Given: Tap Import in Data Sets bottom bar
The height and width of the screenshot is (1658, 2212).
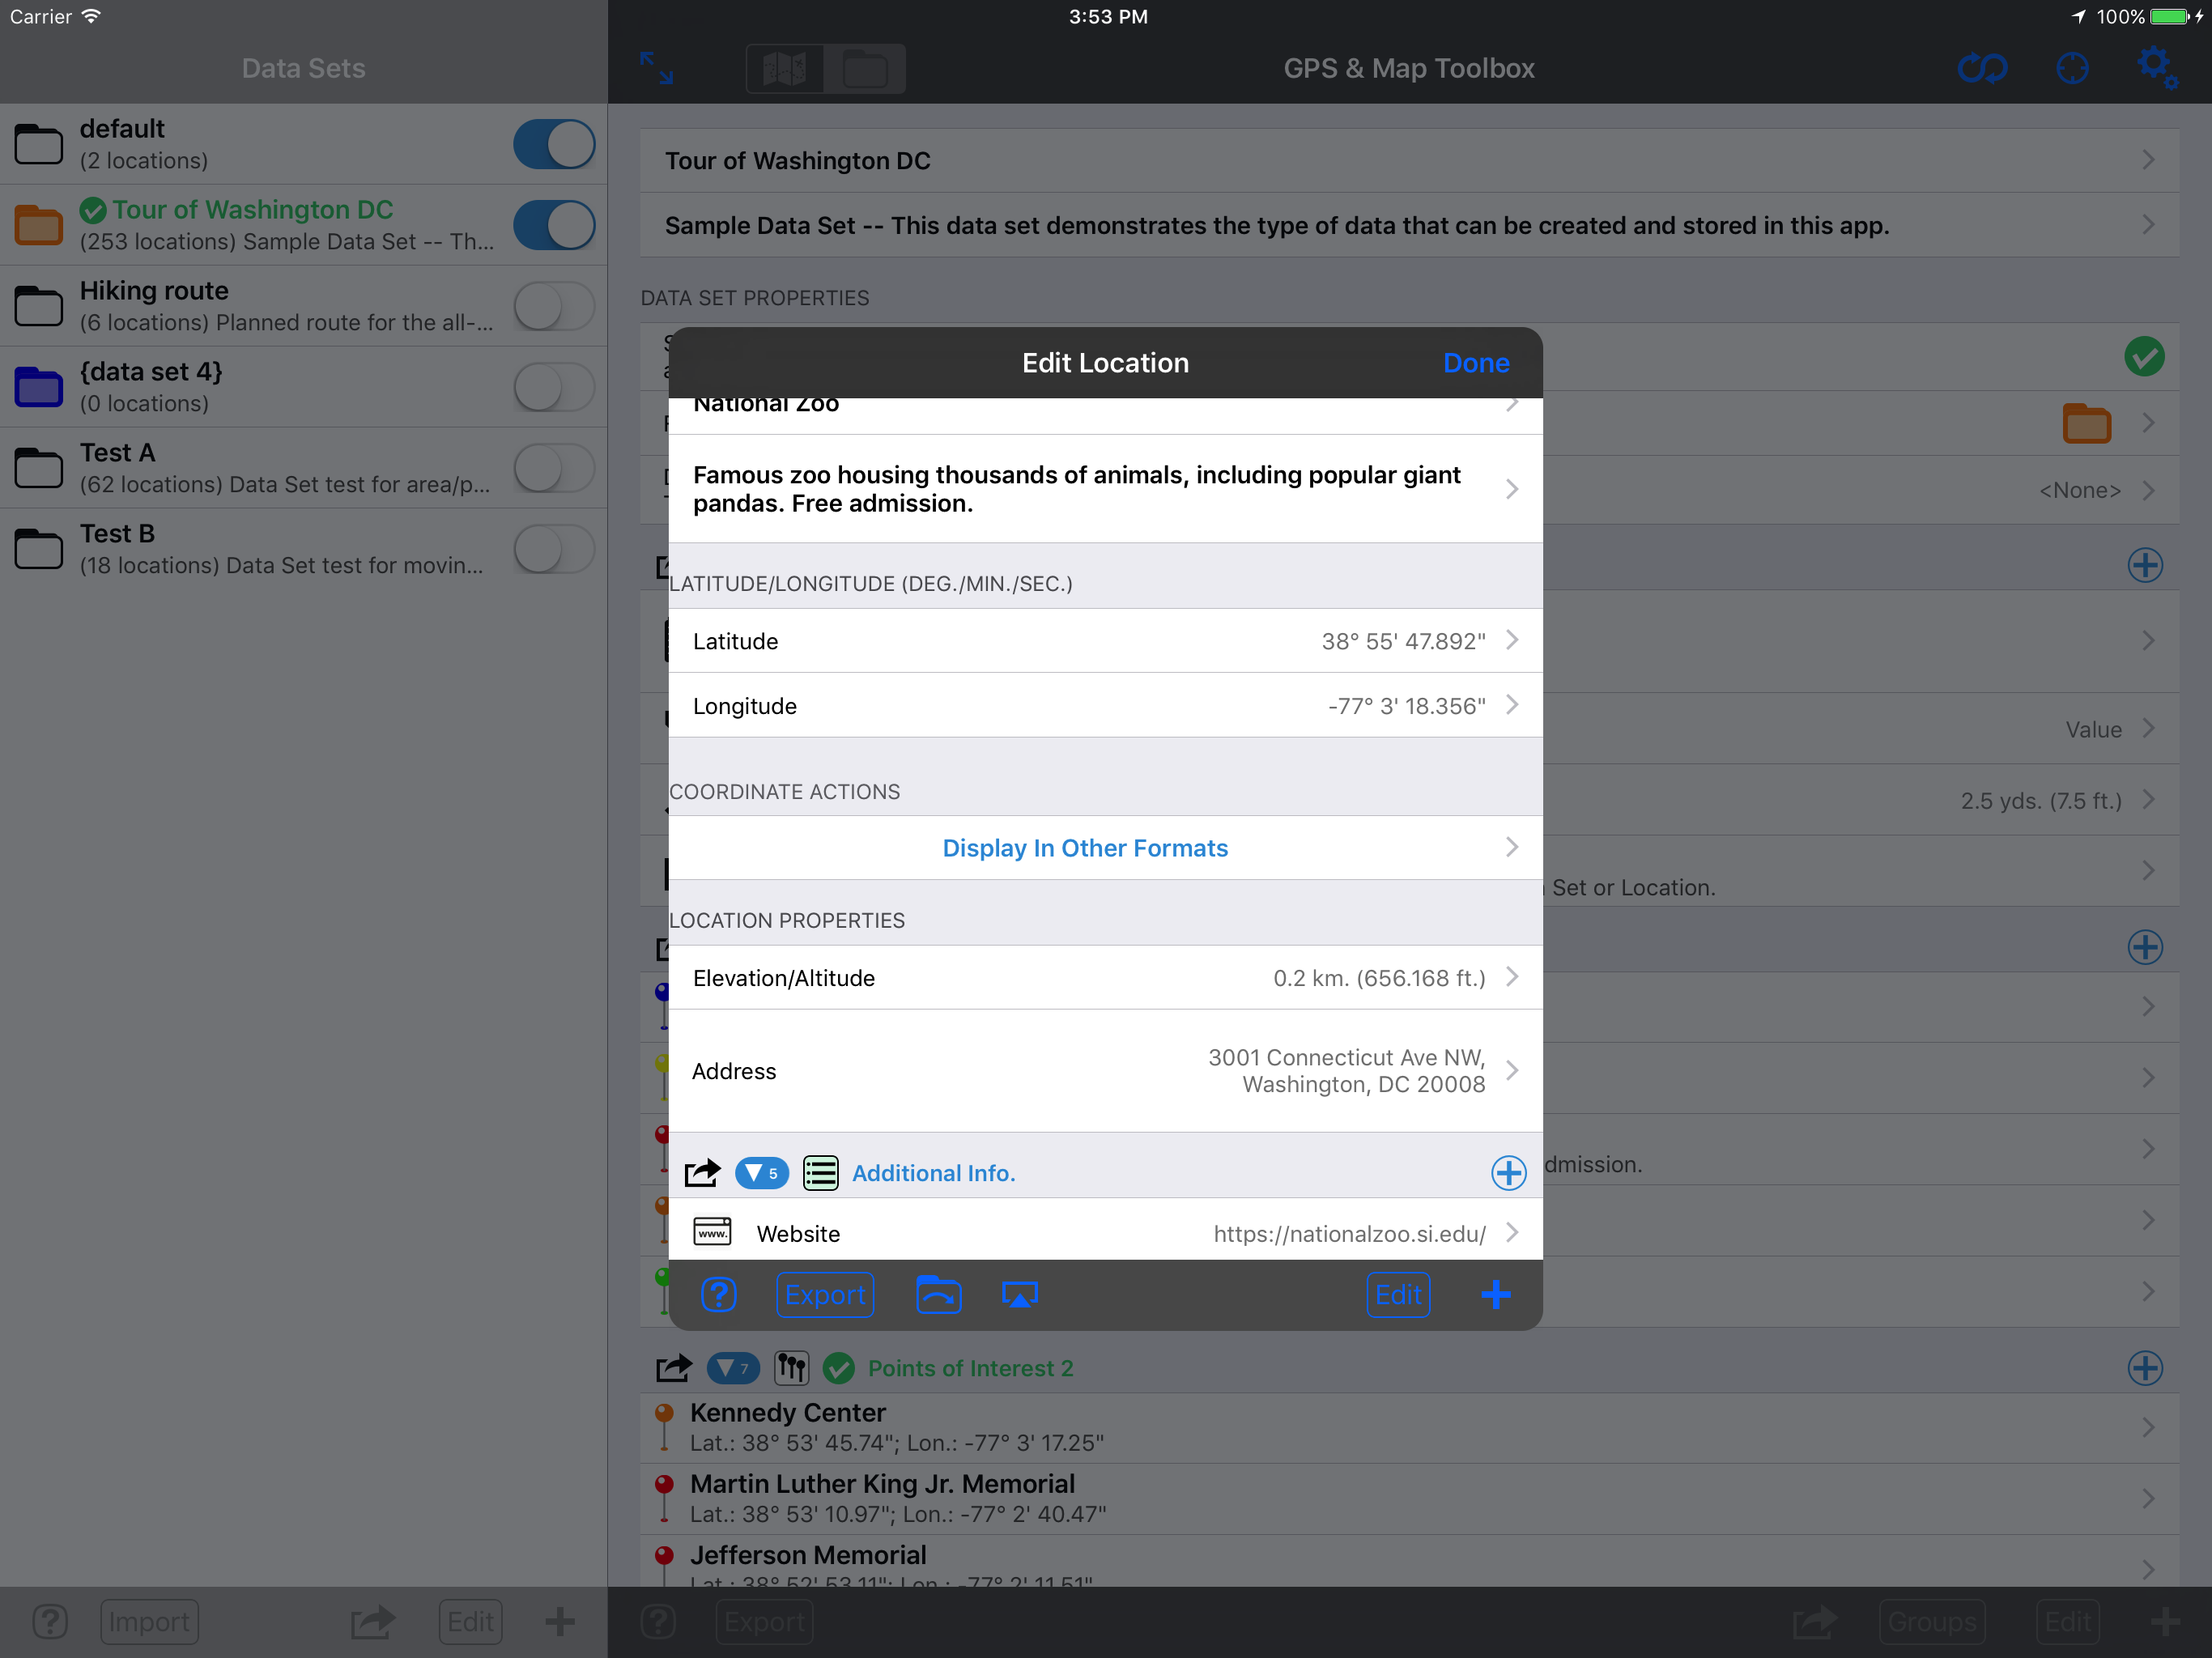Looking at the screenshot, I should [149, 1621].
